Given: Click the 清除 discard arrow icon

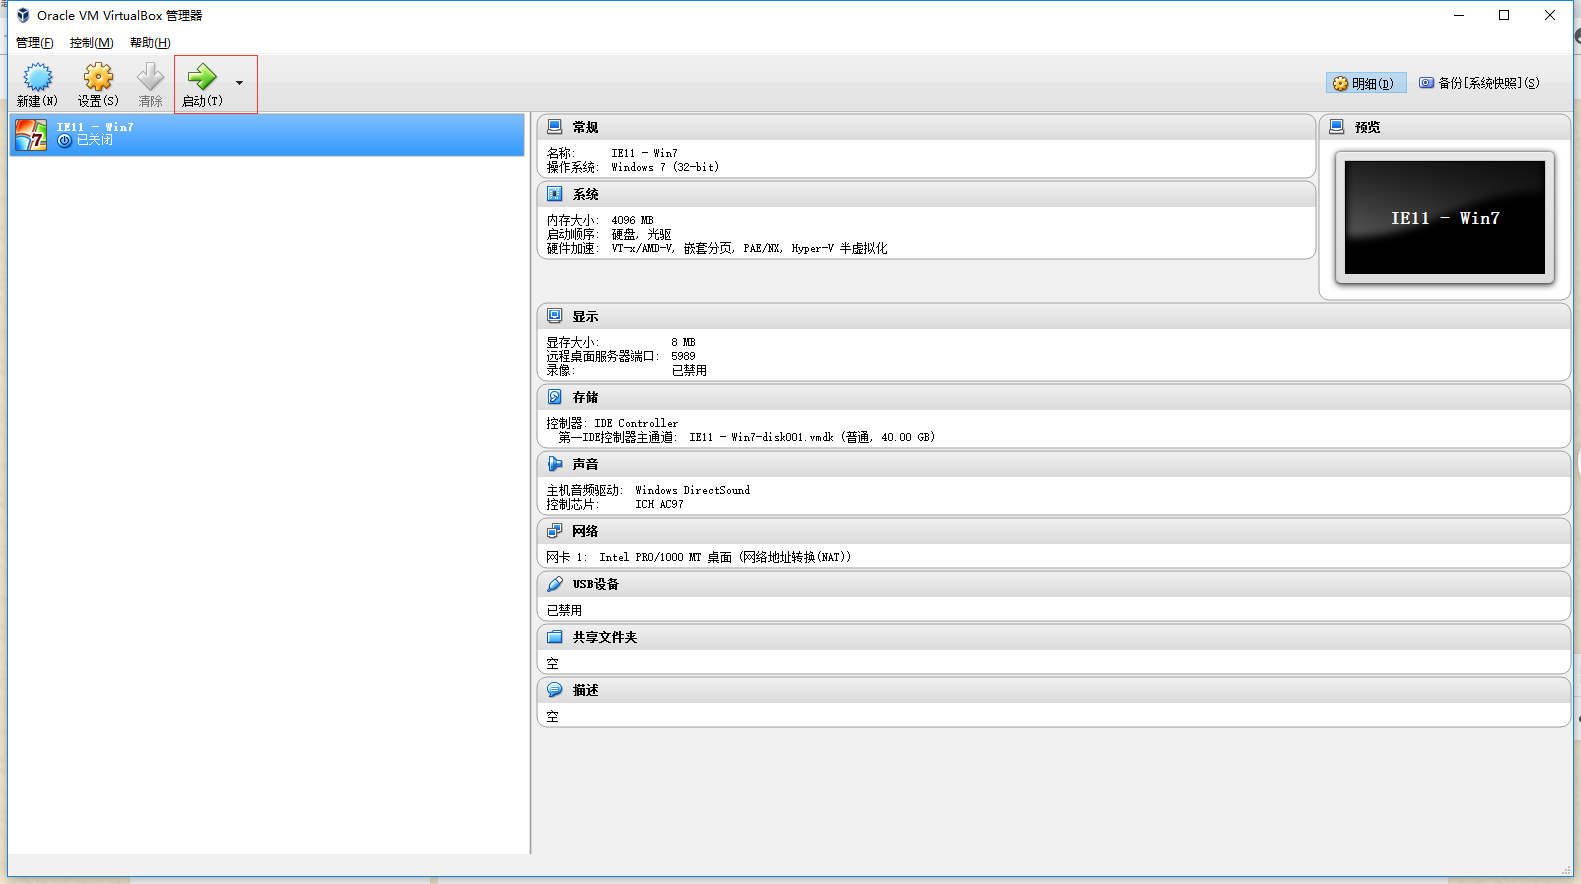Looking at the screenshot, I should [150, 77].
